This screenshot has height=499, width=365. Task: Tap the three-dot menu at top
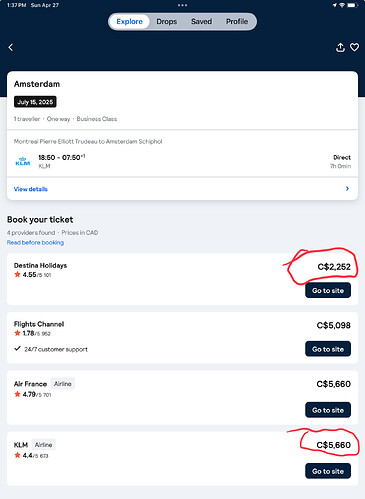tap(182, 5)
